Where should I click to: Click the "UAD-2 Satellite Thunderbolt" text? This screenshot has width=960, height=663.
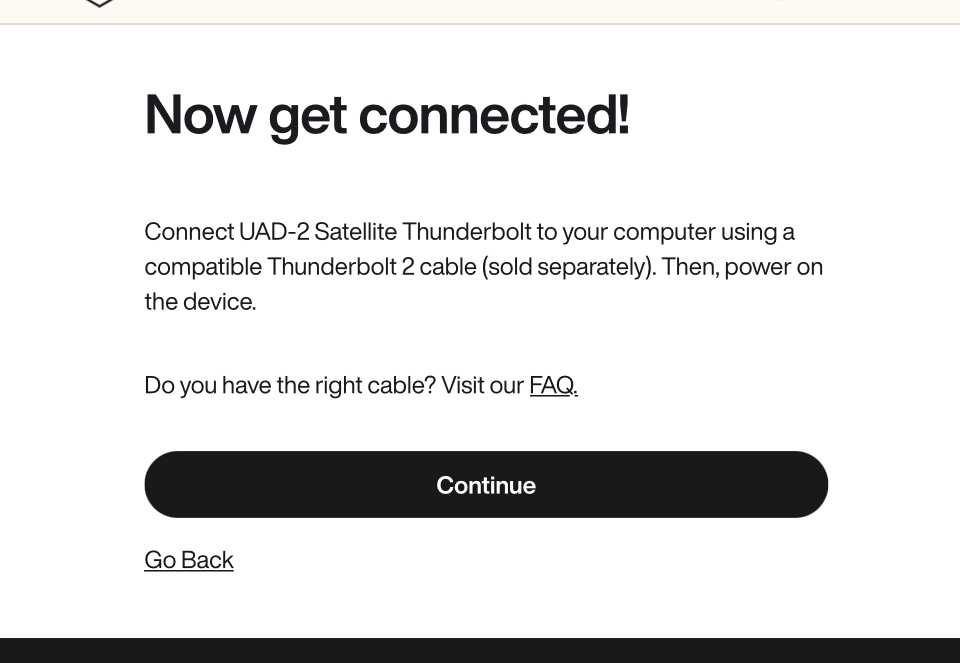coord(385,232)
